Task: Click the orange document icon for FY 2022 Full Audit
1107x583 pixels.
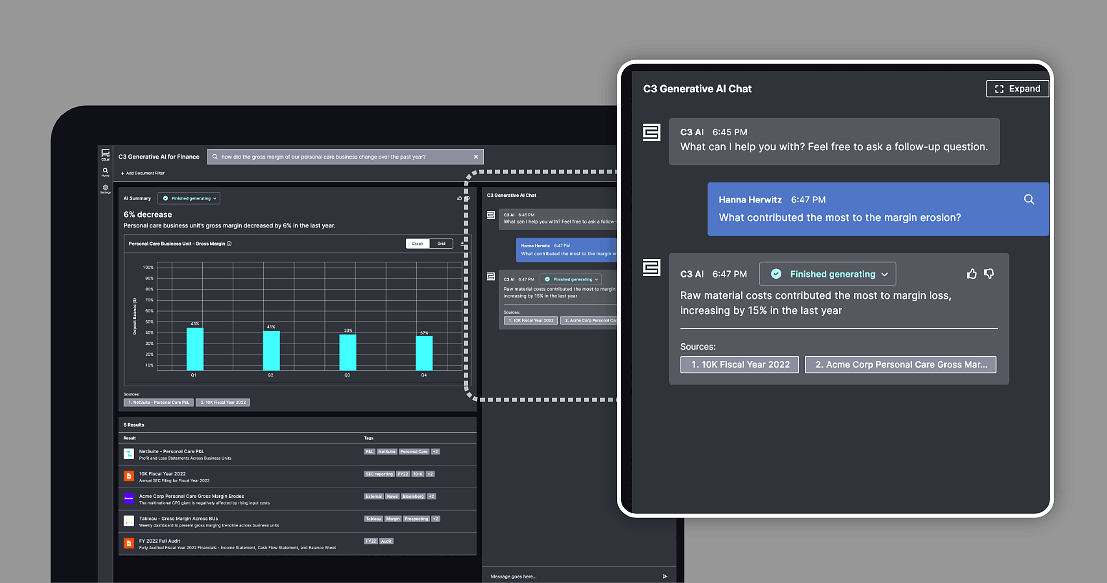Action: click(x=128, y=543)
